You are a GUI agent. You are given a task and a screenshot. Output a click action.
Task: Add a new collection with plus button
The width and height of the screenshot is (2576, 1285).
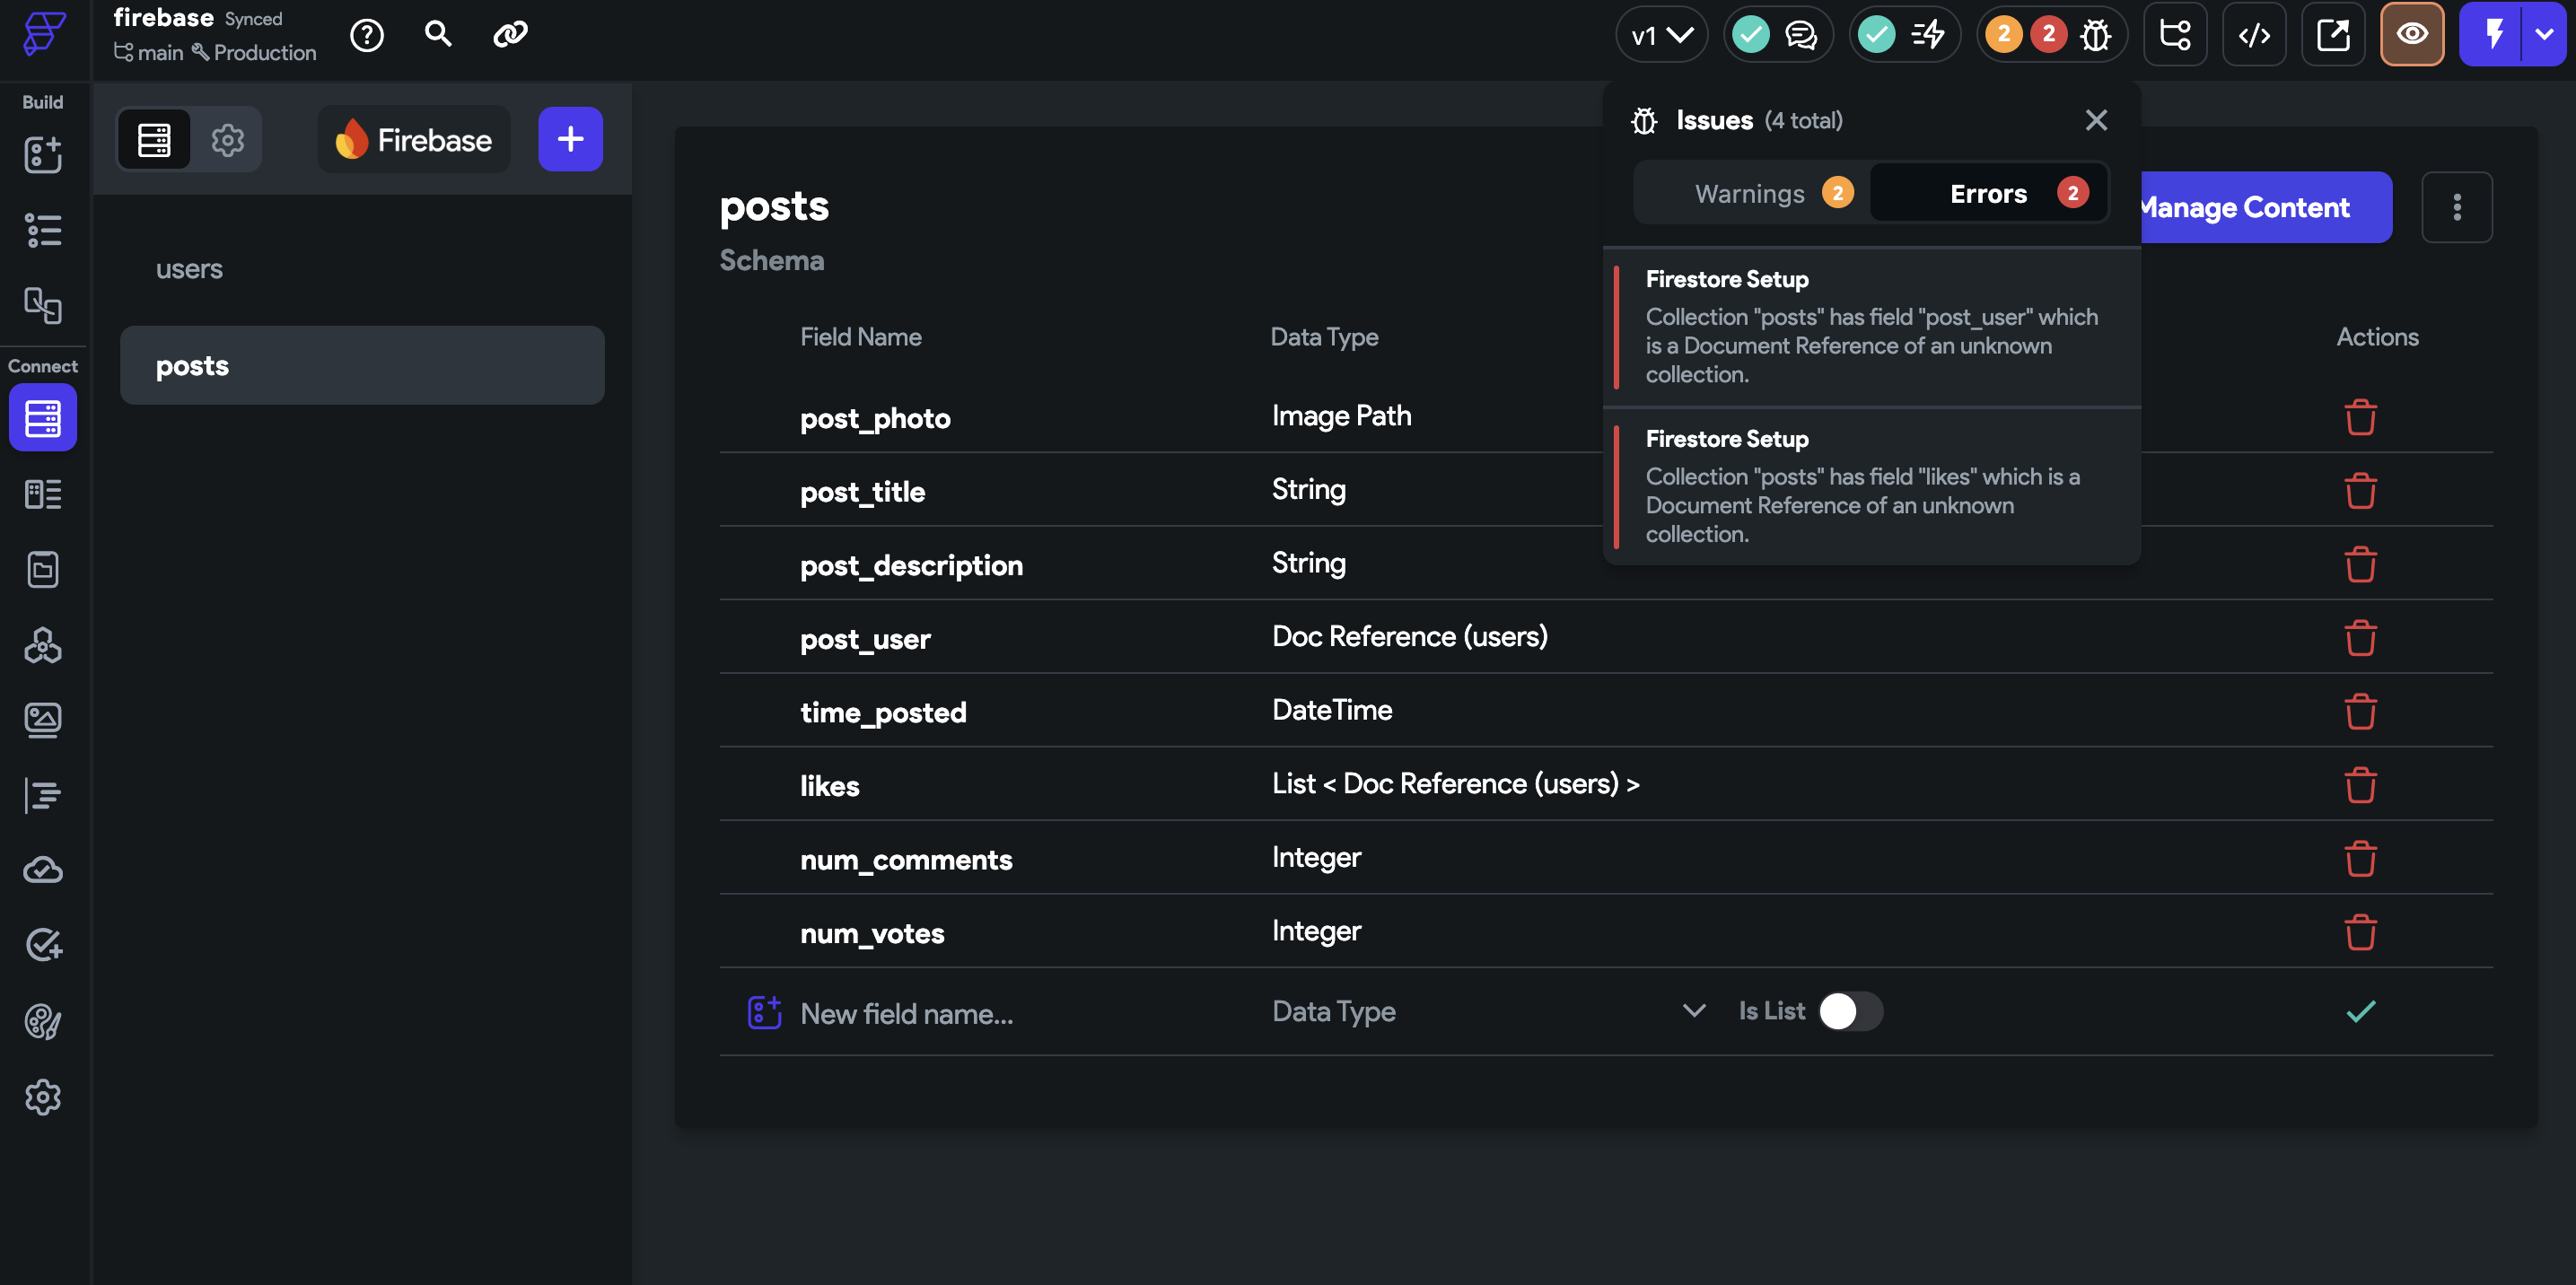click(x=570, y=139)
